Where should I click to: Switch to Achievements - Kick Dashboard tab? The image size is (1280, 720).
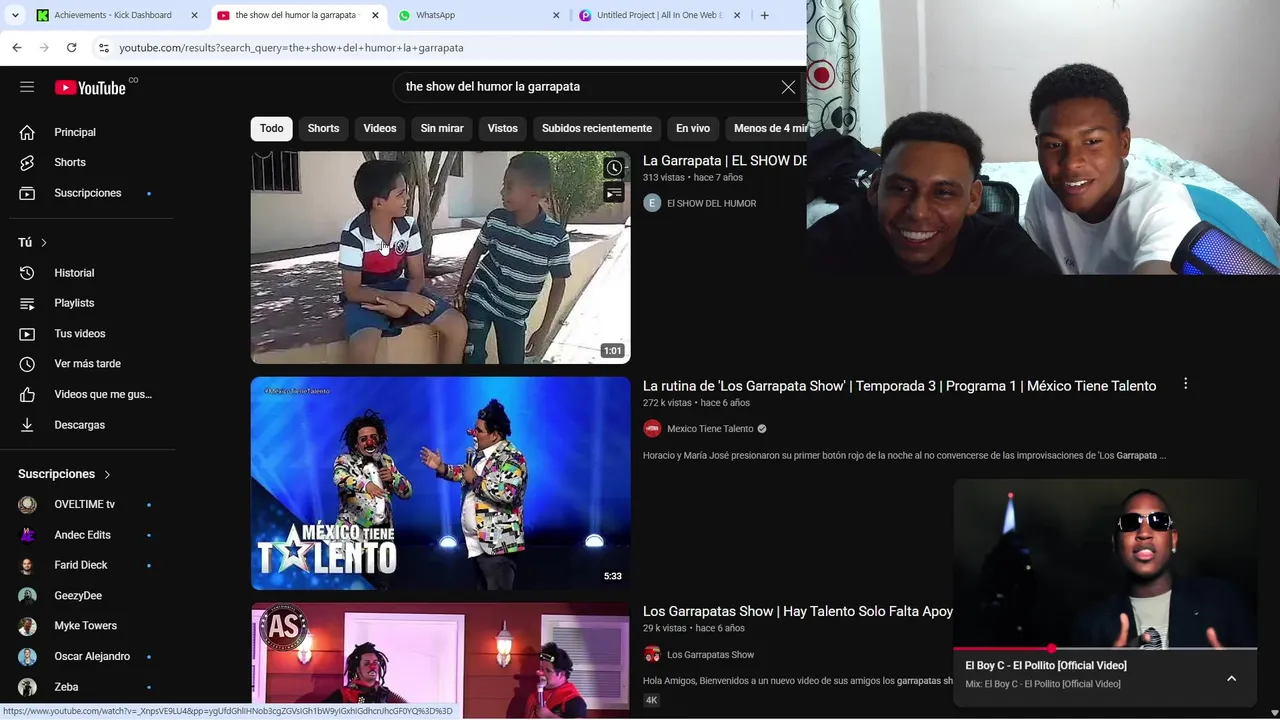coord(112,15)
